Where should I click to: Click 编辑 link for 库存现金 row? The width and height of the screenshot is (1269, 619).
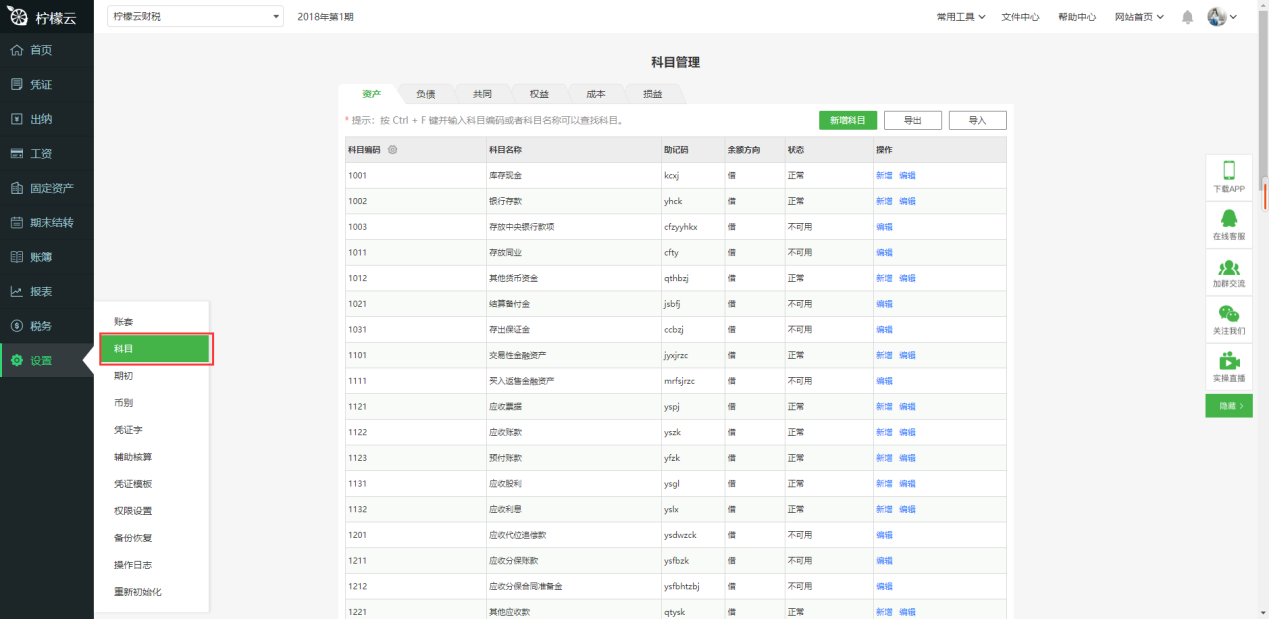click(907, 175)
